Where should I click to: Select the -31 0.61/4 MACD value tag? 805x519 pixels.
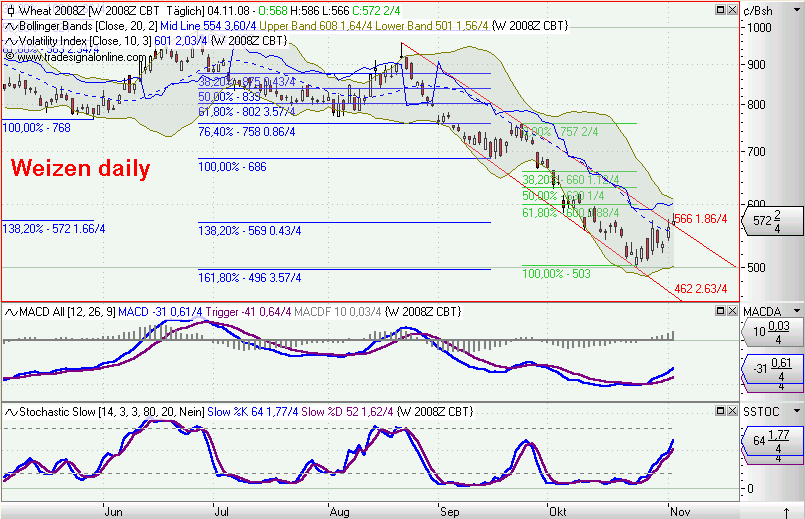773,369
